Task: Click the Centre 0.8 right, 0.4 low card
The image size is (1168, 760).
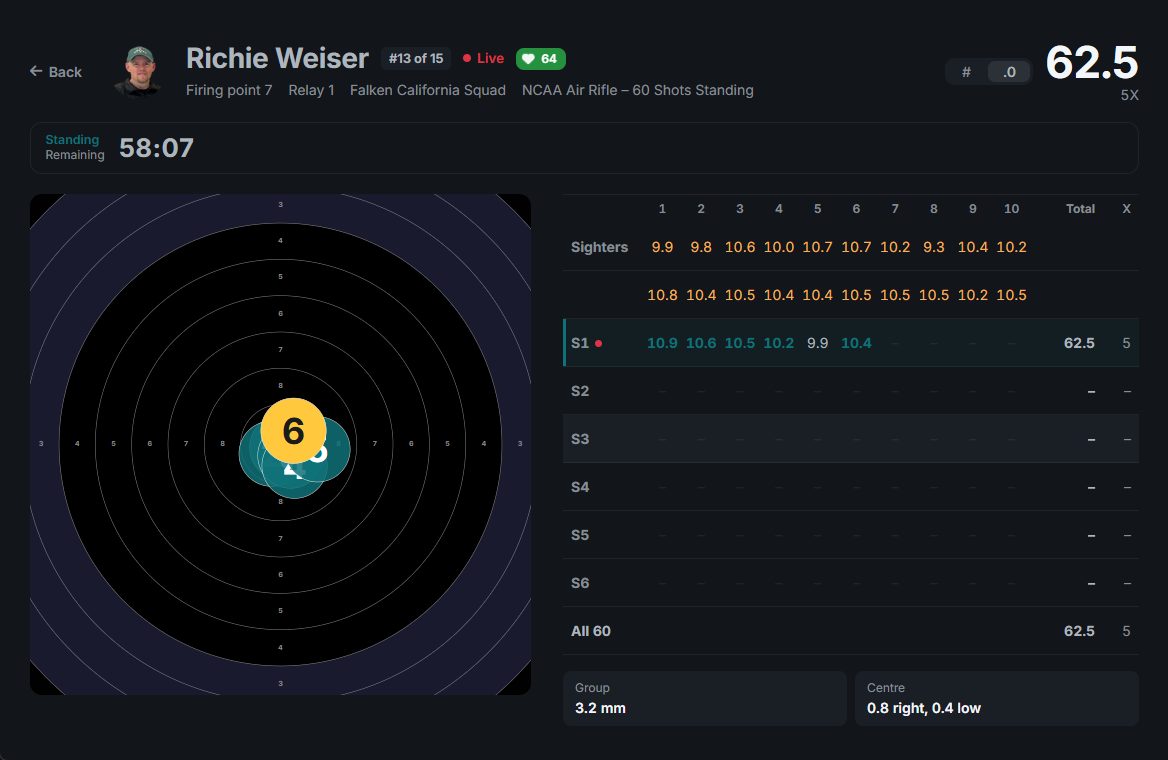Action: point(997,698)
